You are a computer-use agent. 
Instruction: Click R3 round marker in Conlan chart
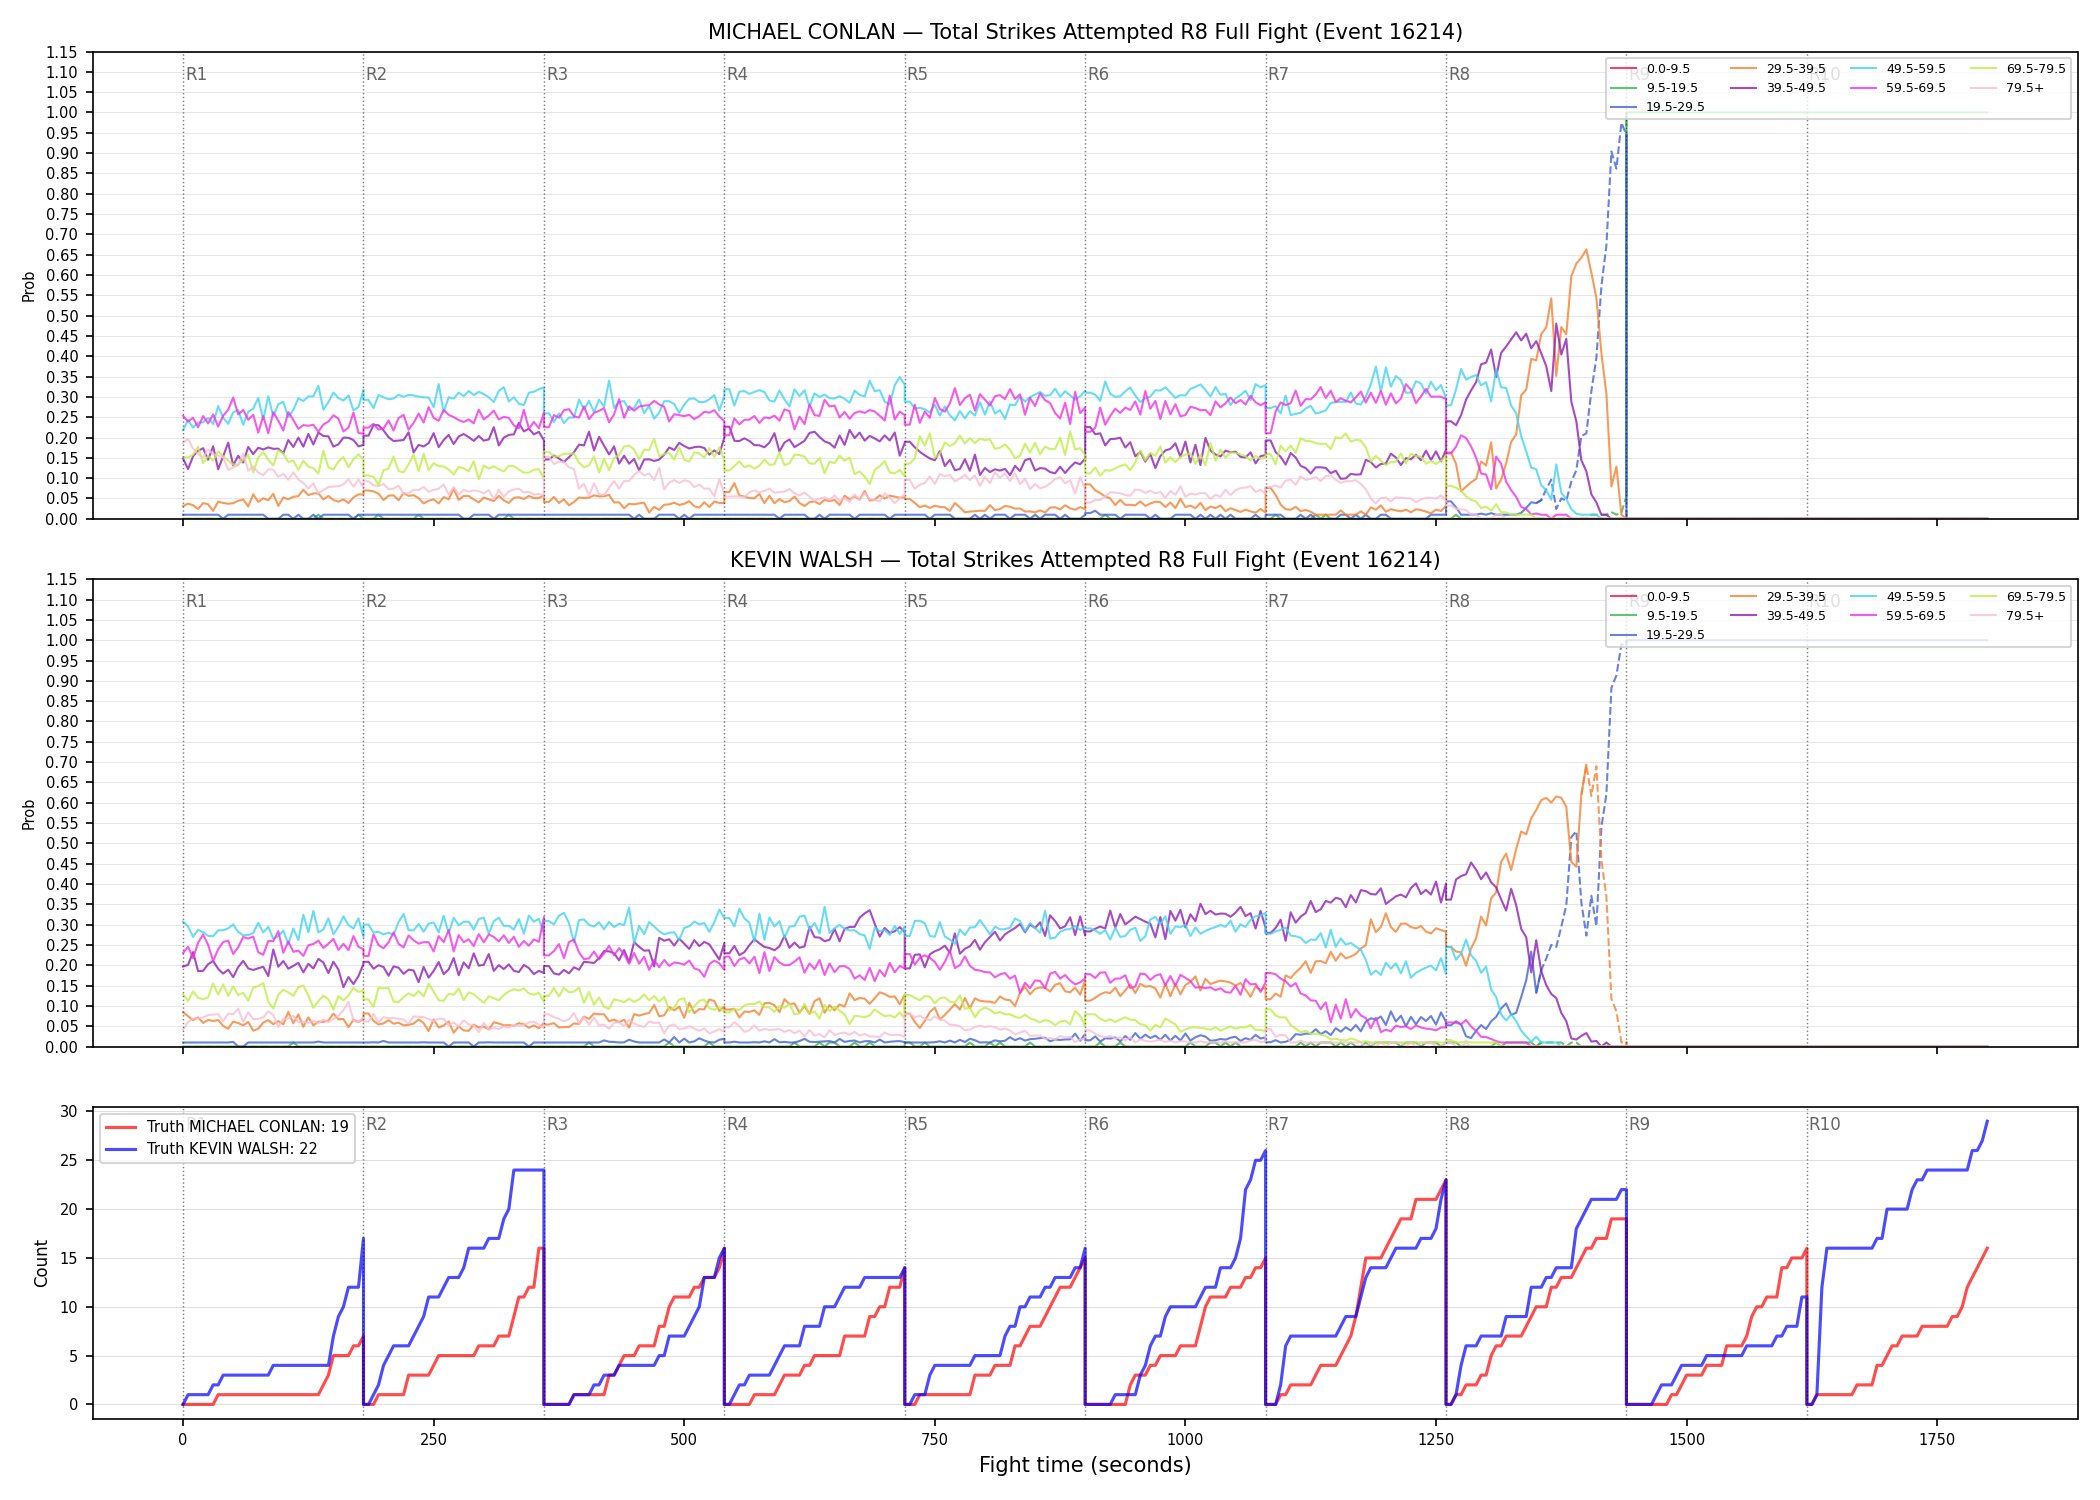pos(557,74)
